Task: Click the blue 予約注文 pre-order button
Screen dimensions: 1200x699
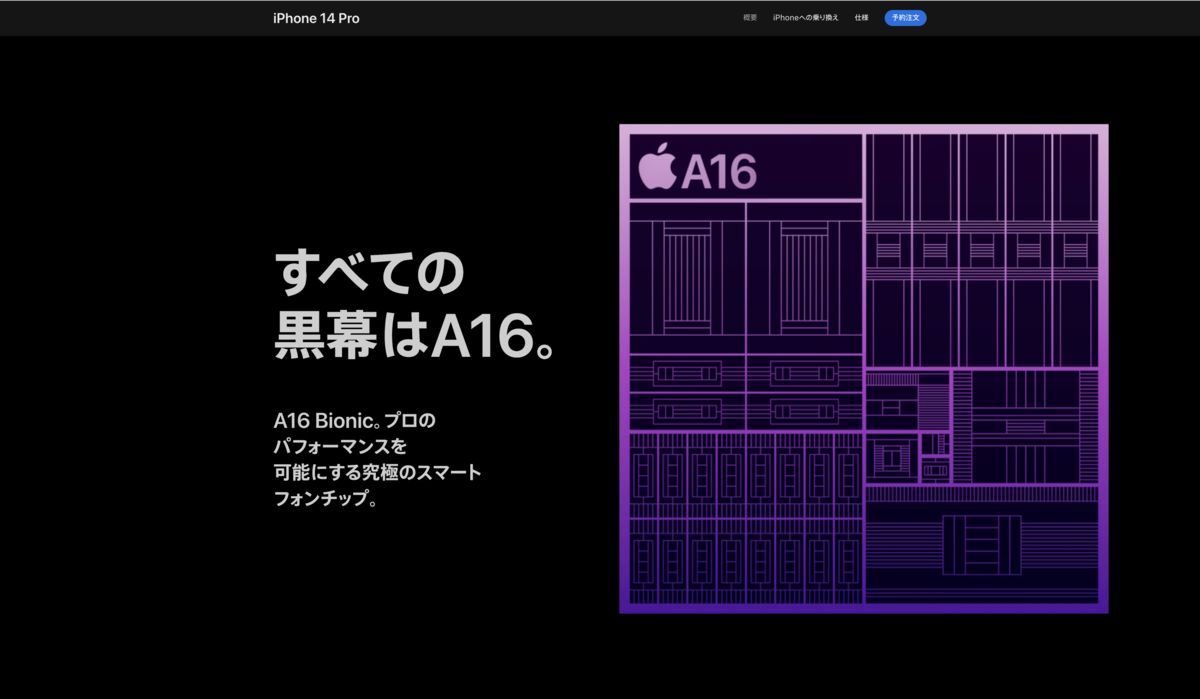Action: tap(905, 18)
